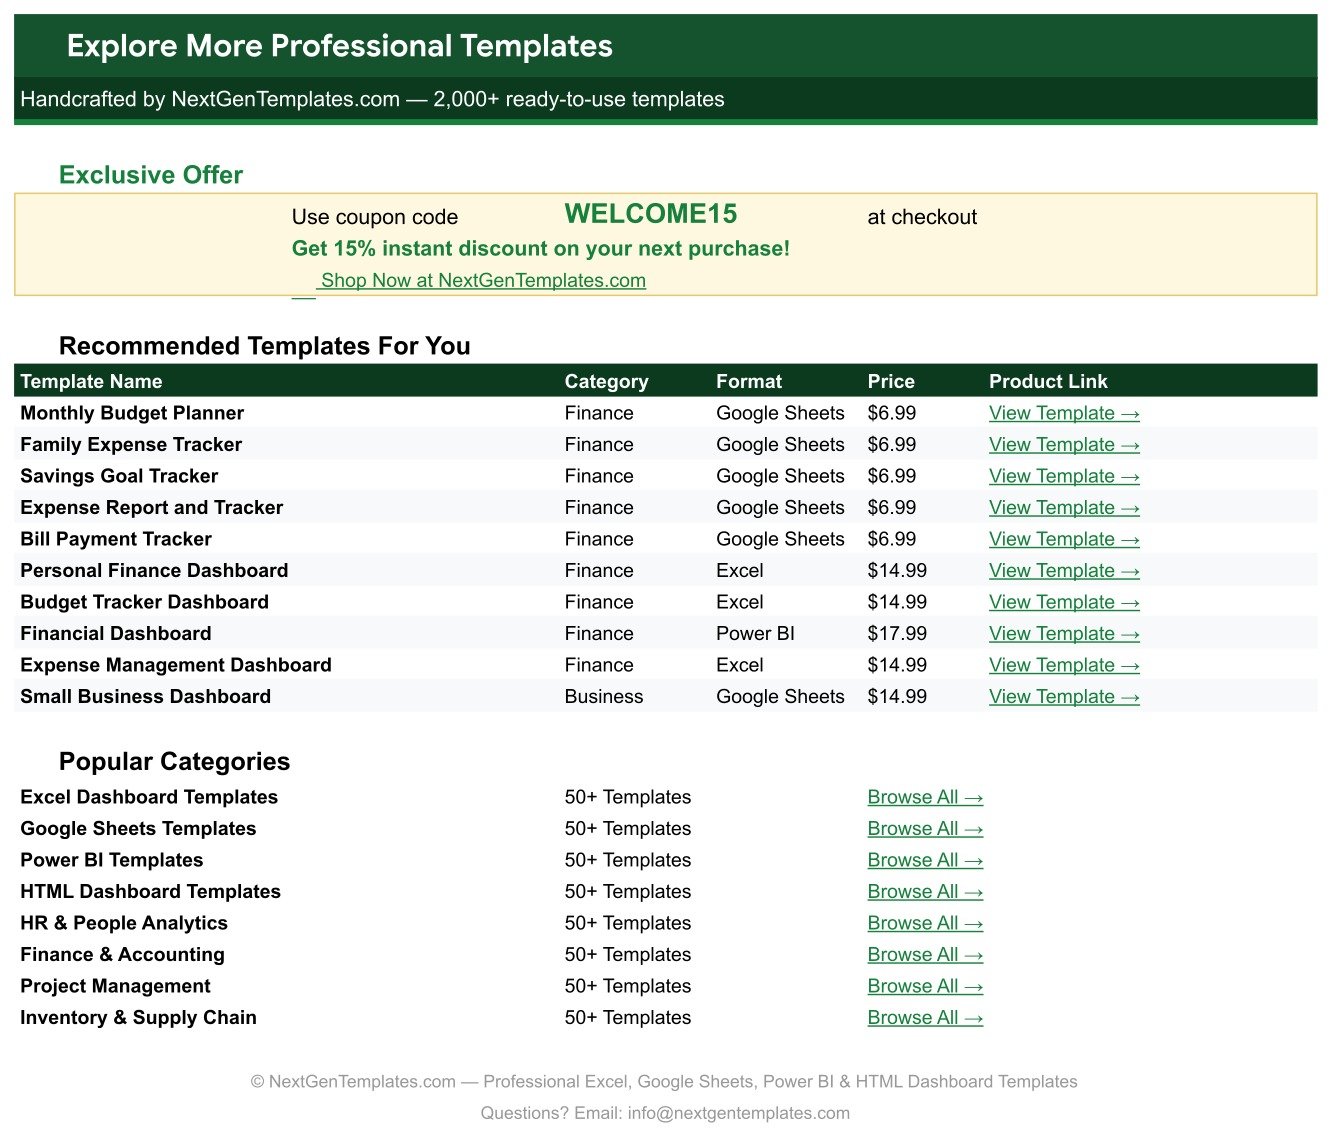Select the Savings Goal Tracker name cell
The image size is (1332, 1137).
click(119, 476)
